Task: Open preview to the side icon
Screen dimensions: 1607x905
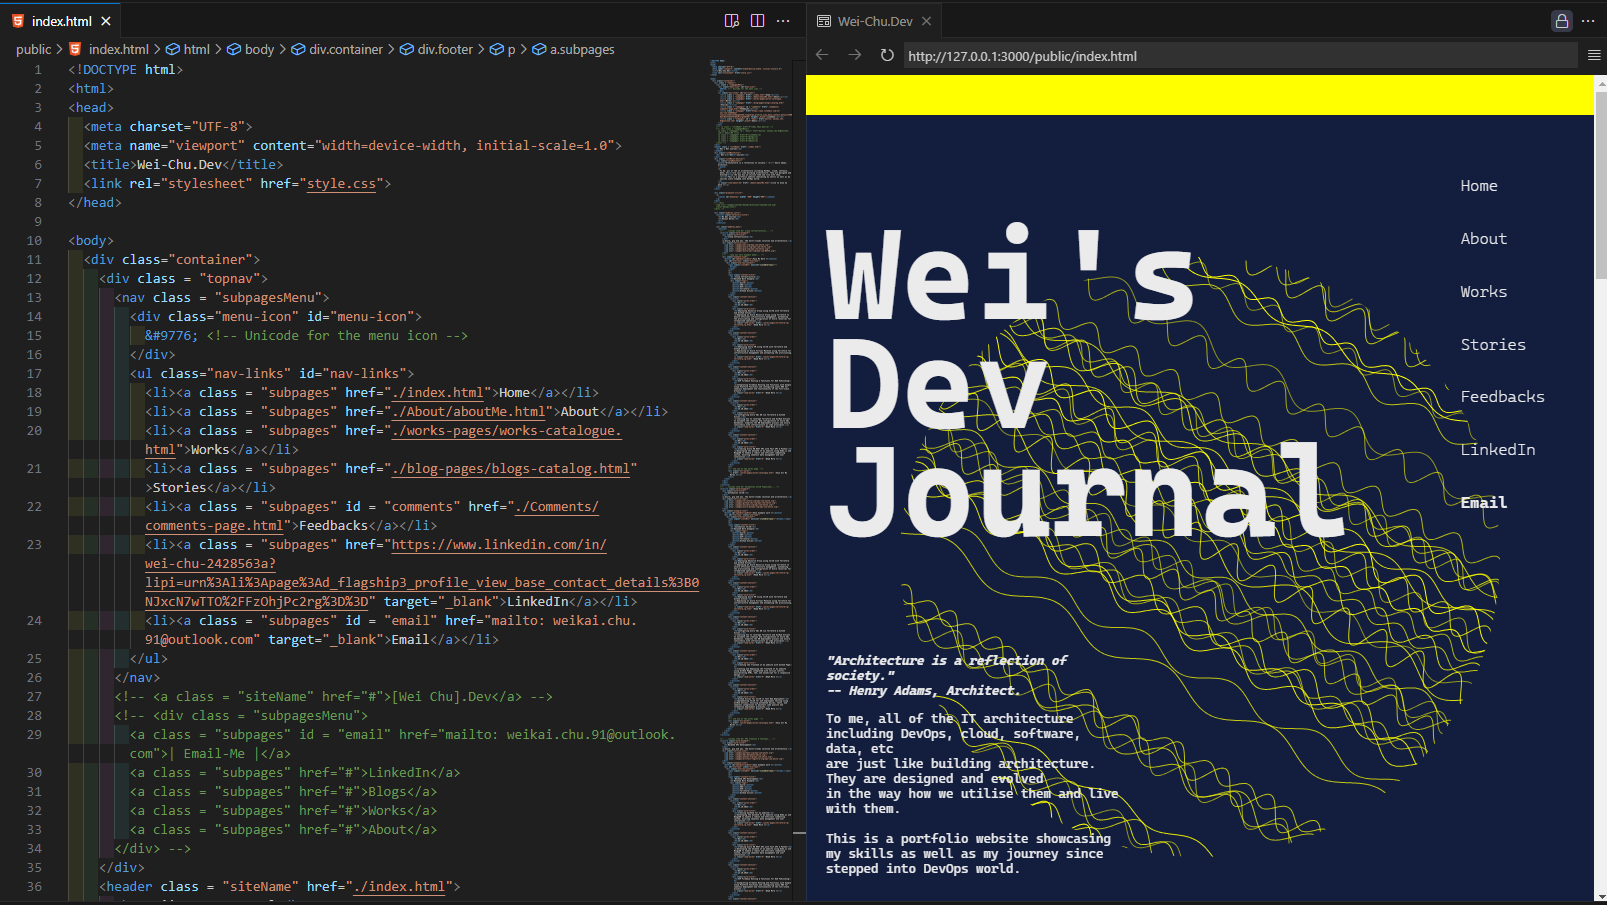Action: pyautogui.click(x=732, y=21)
